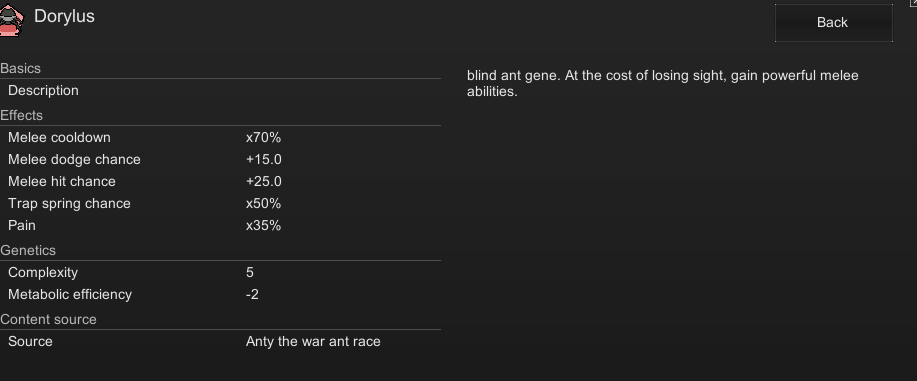Click the Melee dodge chance entry
Screen dimensions: 917x381
click(x=220, y=159)
